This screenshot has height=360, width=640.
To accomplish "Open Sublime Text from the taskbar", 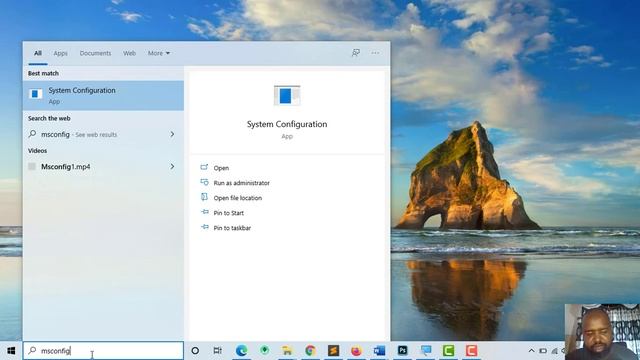I will pos(333,351).
